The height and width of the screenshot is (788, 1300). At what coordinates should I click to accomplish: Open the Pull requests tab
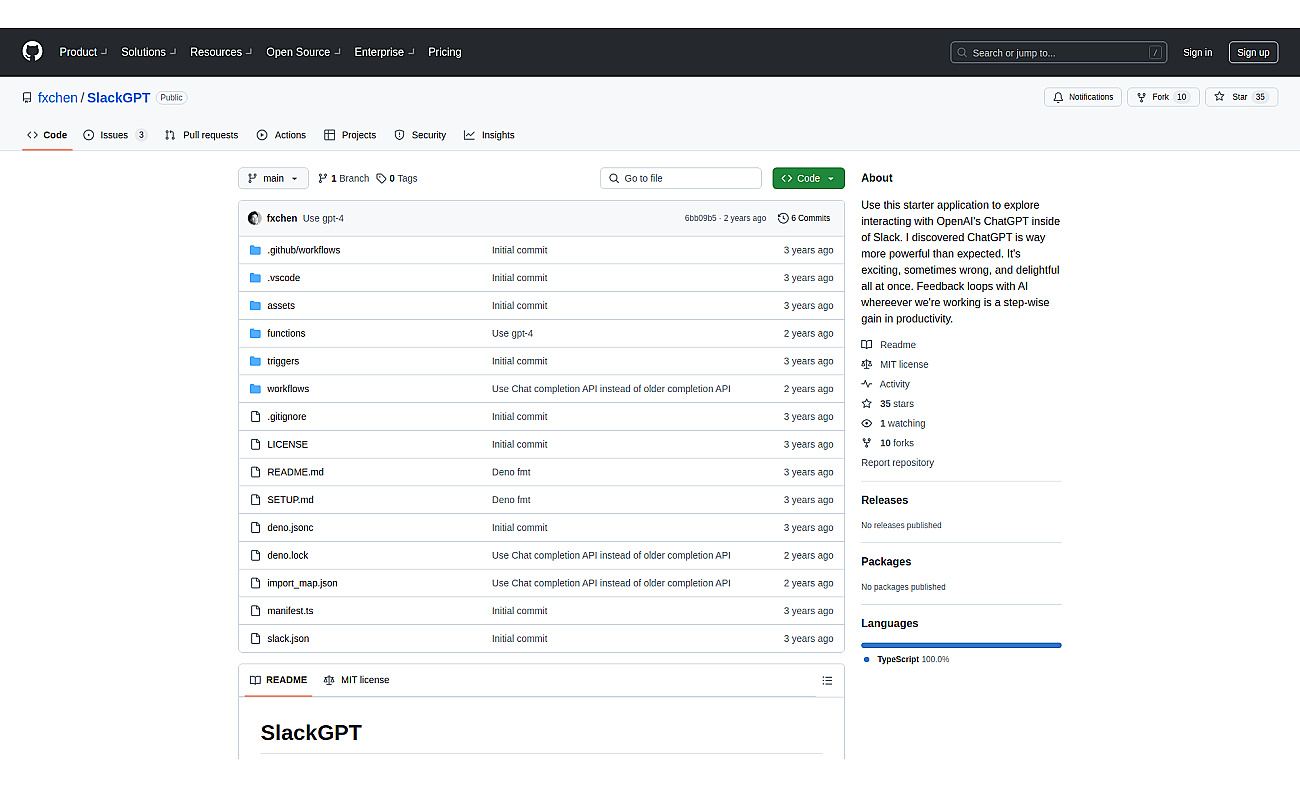click(x=201, y=135)
